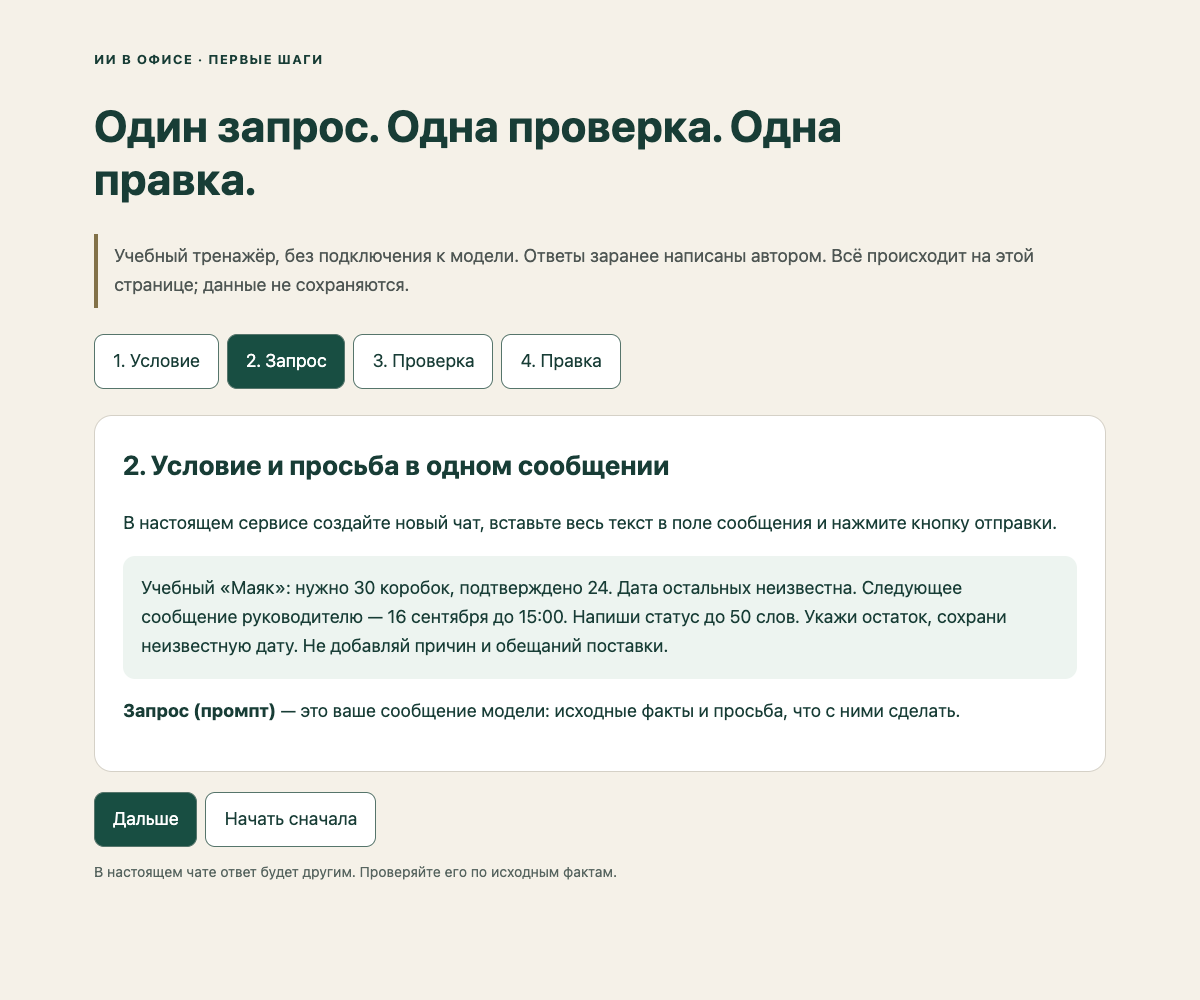Go to the '4. Правка' tab
1200x1000 pixels.
561,361
